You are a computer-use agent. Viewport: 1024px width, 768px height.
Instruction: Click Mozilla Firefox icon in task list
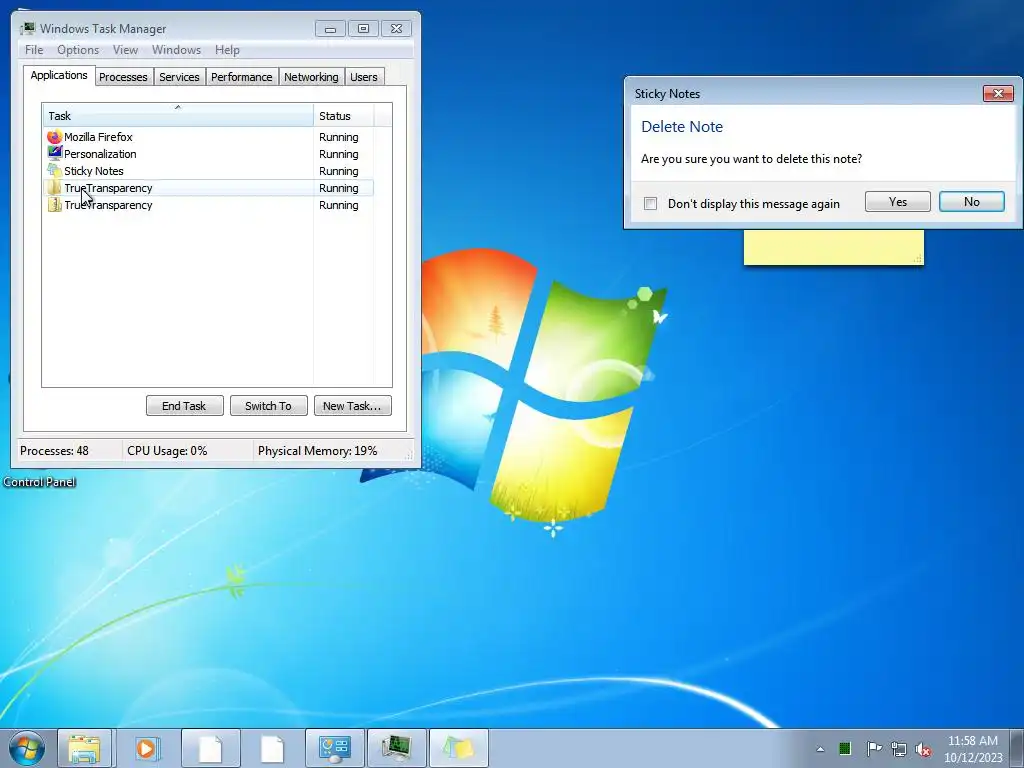click(54, 137)
